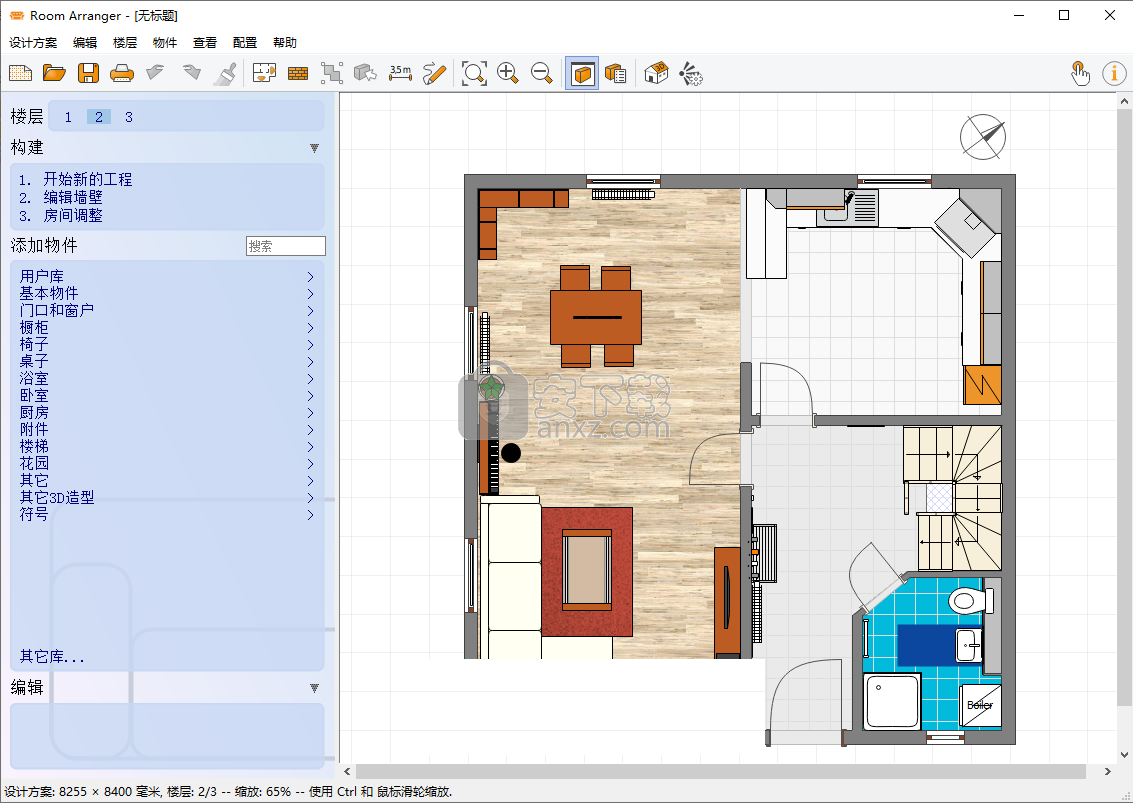Image resolution: width=1133 pixels, height=803 pixels.
Task: Expand the 椅子 category
Action: (167, 345)
